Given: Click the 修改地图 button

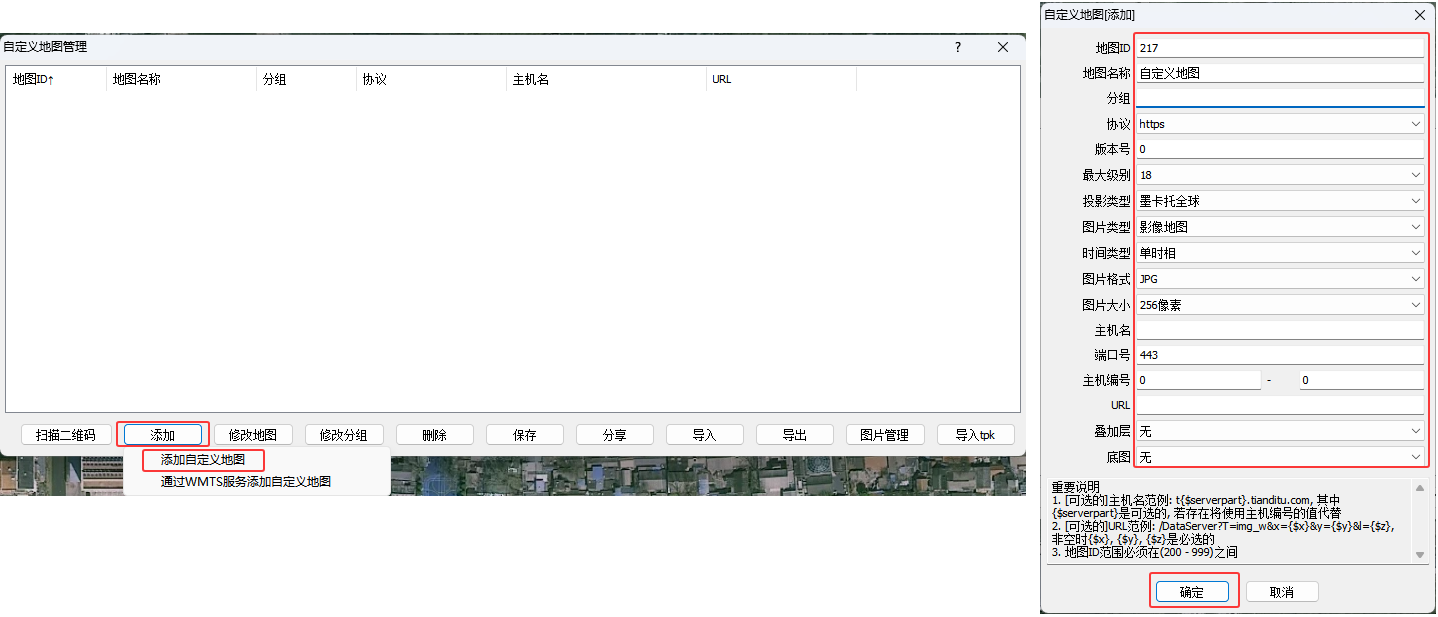Looking at the screenshot, I should point(253,435).
